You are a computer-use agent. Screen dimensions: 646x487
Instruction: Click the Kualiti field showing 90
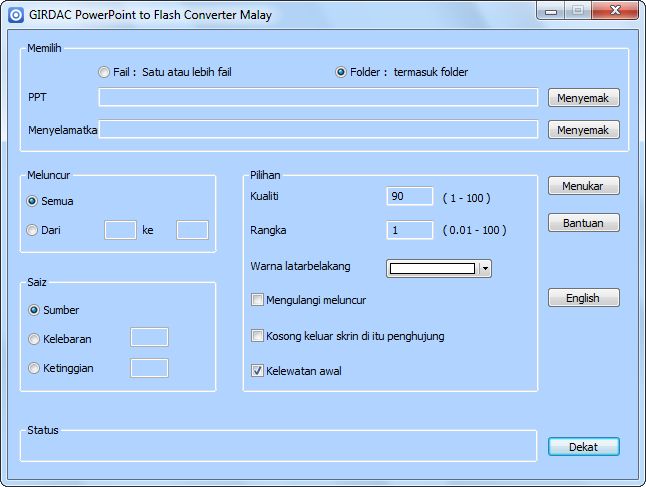410,196
